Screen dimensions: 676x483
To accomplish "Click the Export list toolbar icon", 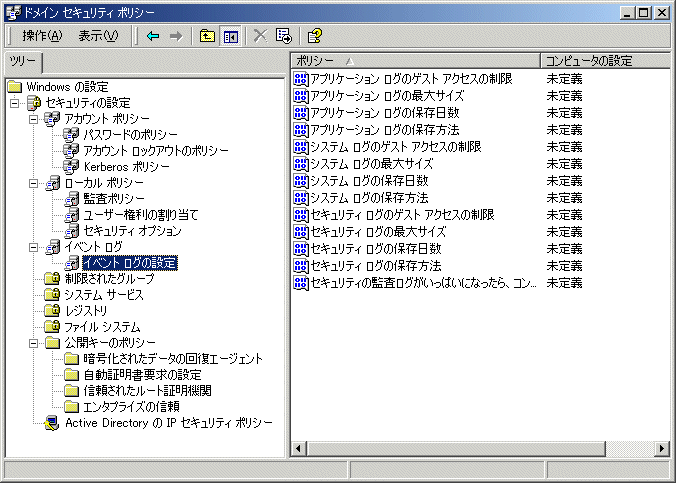I will (x=284, y=36).
